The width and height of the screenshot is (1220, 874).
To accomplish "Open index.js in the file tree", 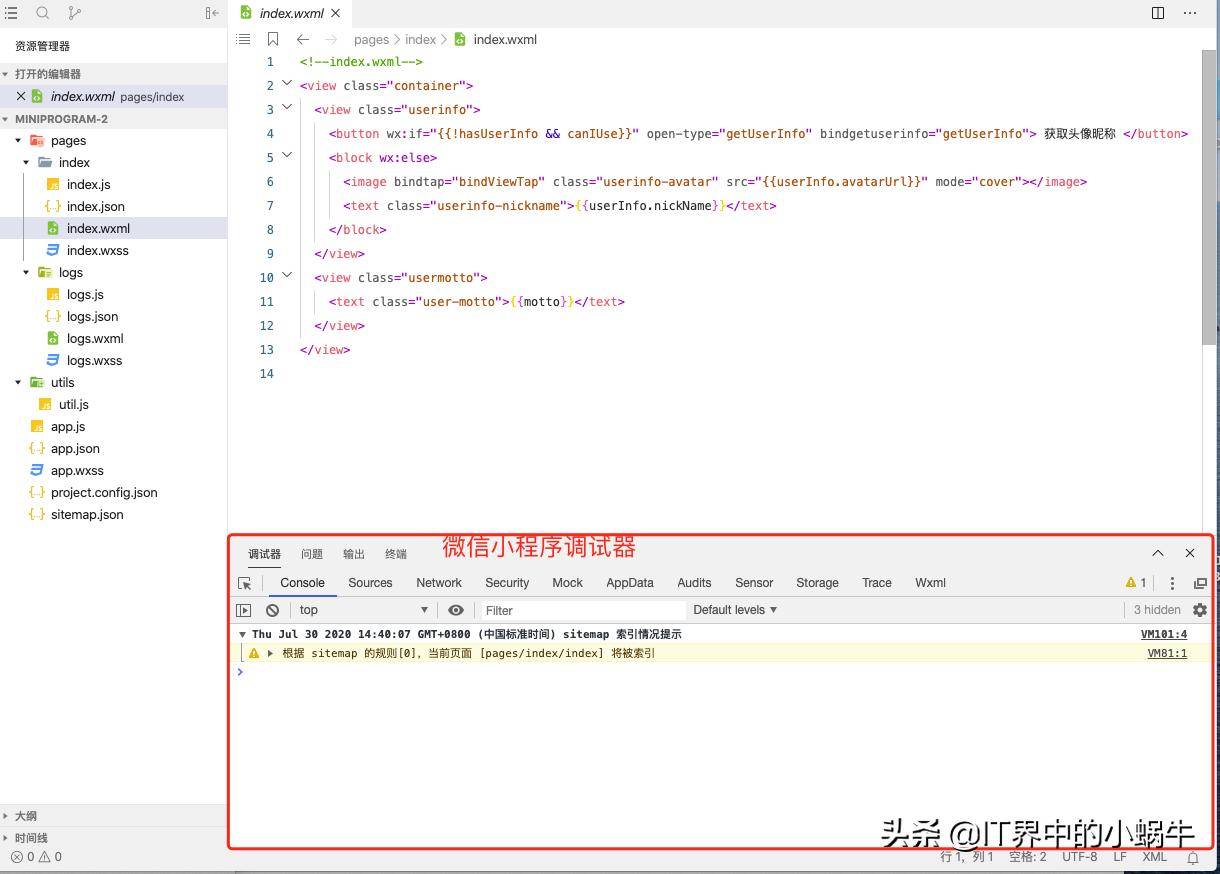I will (x=88, y=184).
